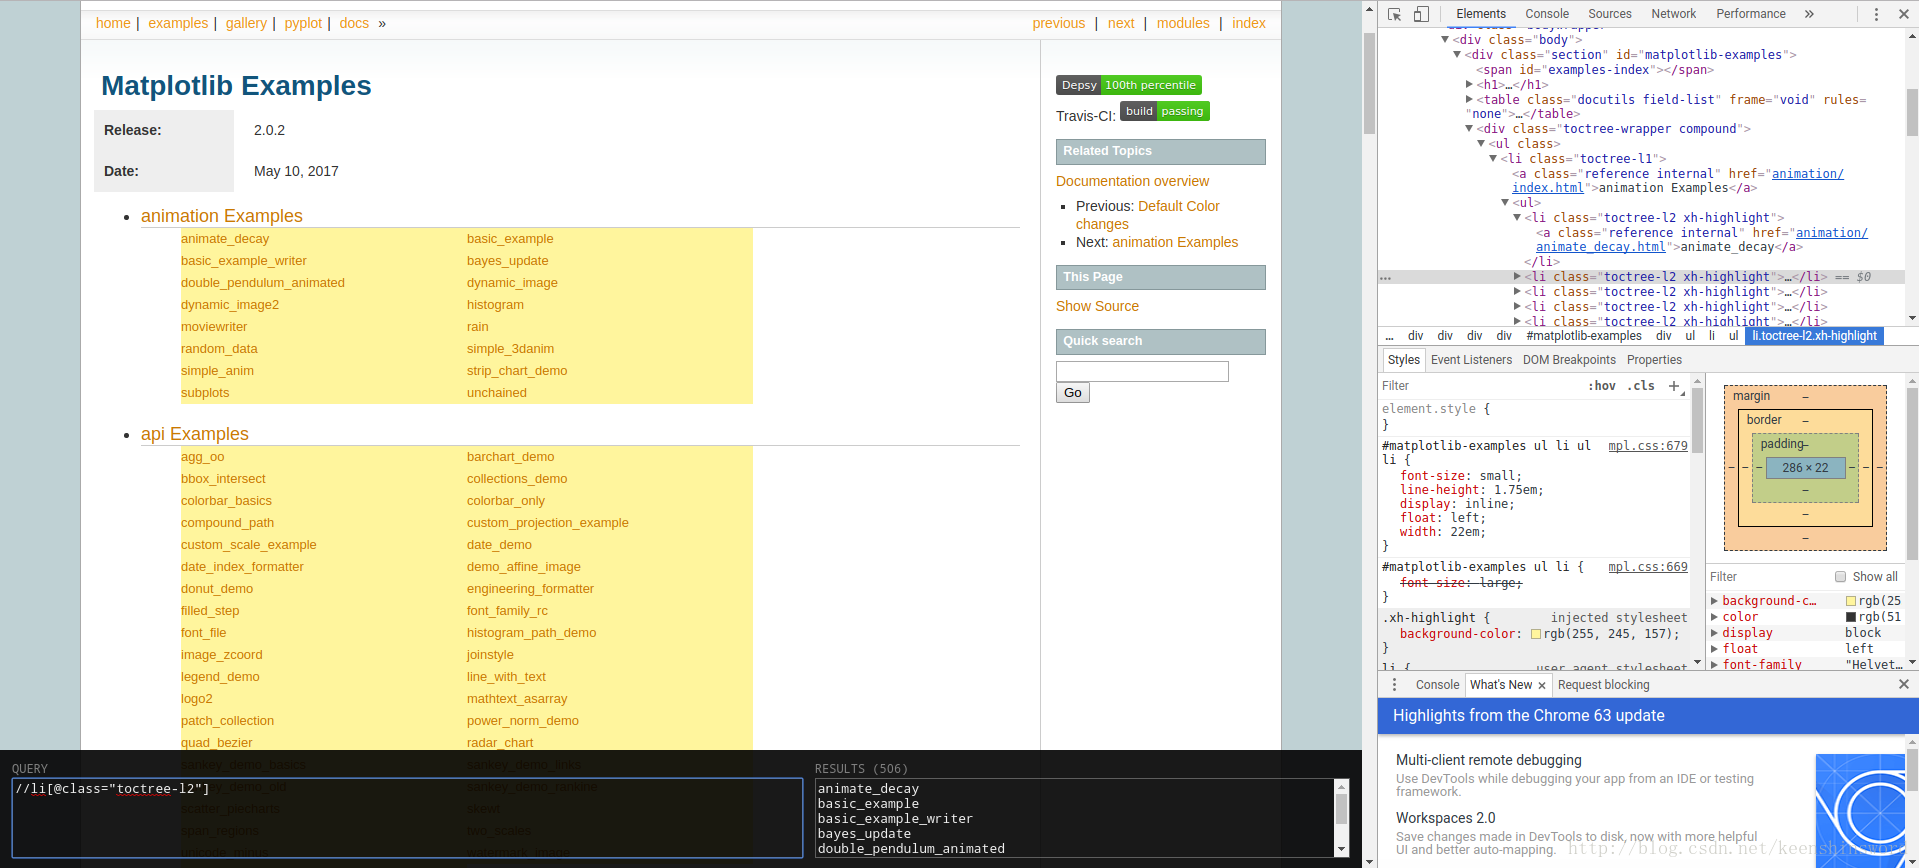Image resolution: width=1919 pixels, height=868 pixels.
Task: Switch to the Console tab in DevTools
Action: tap(1547, 14)
